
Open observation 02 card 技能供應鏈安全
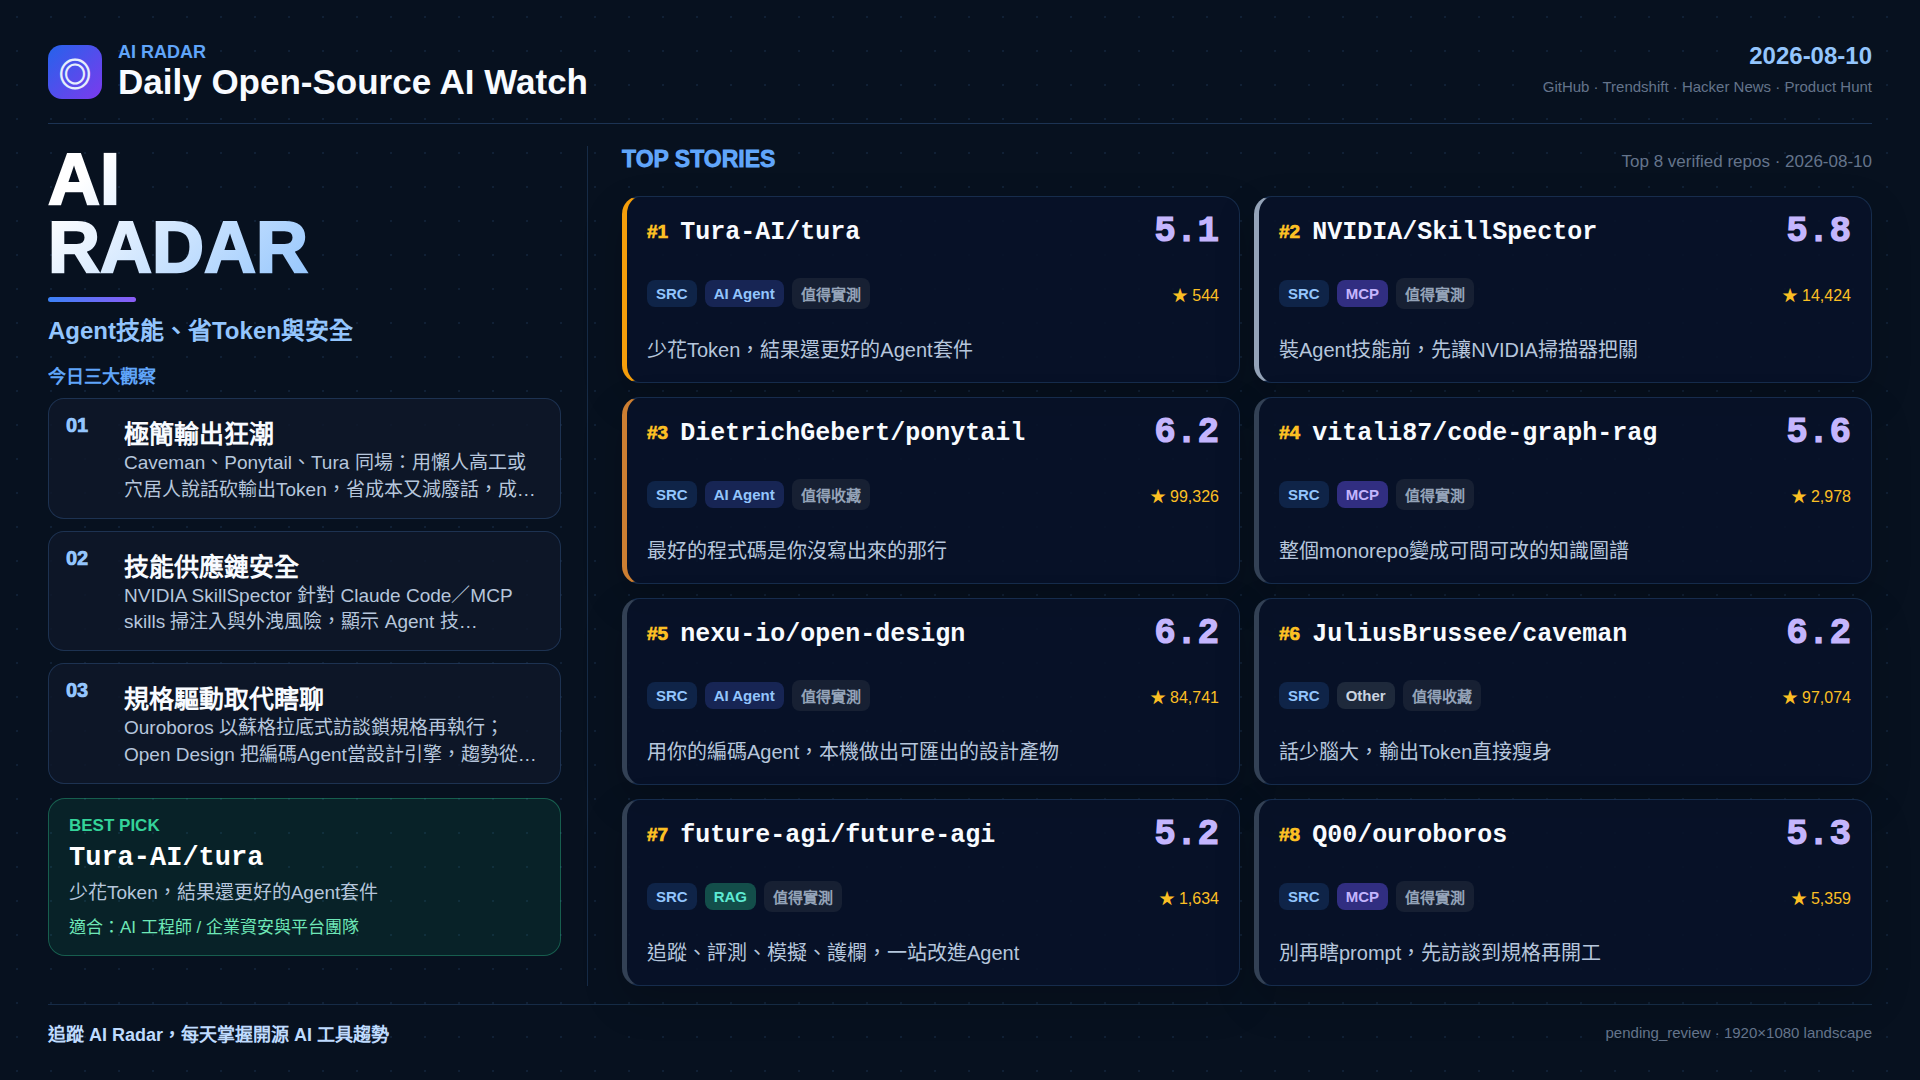click(x=304, y=591)
